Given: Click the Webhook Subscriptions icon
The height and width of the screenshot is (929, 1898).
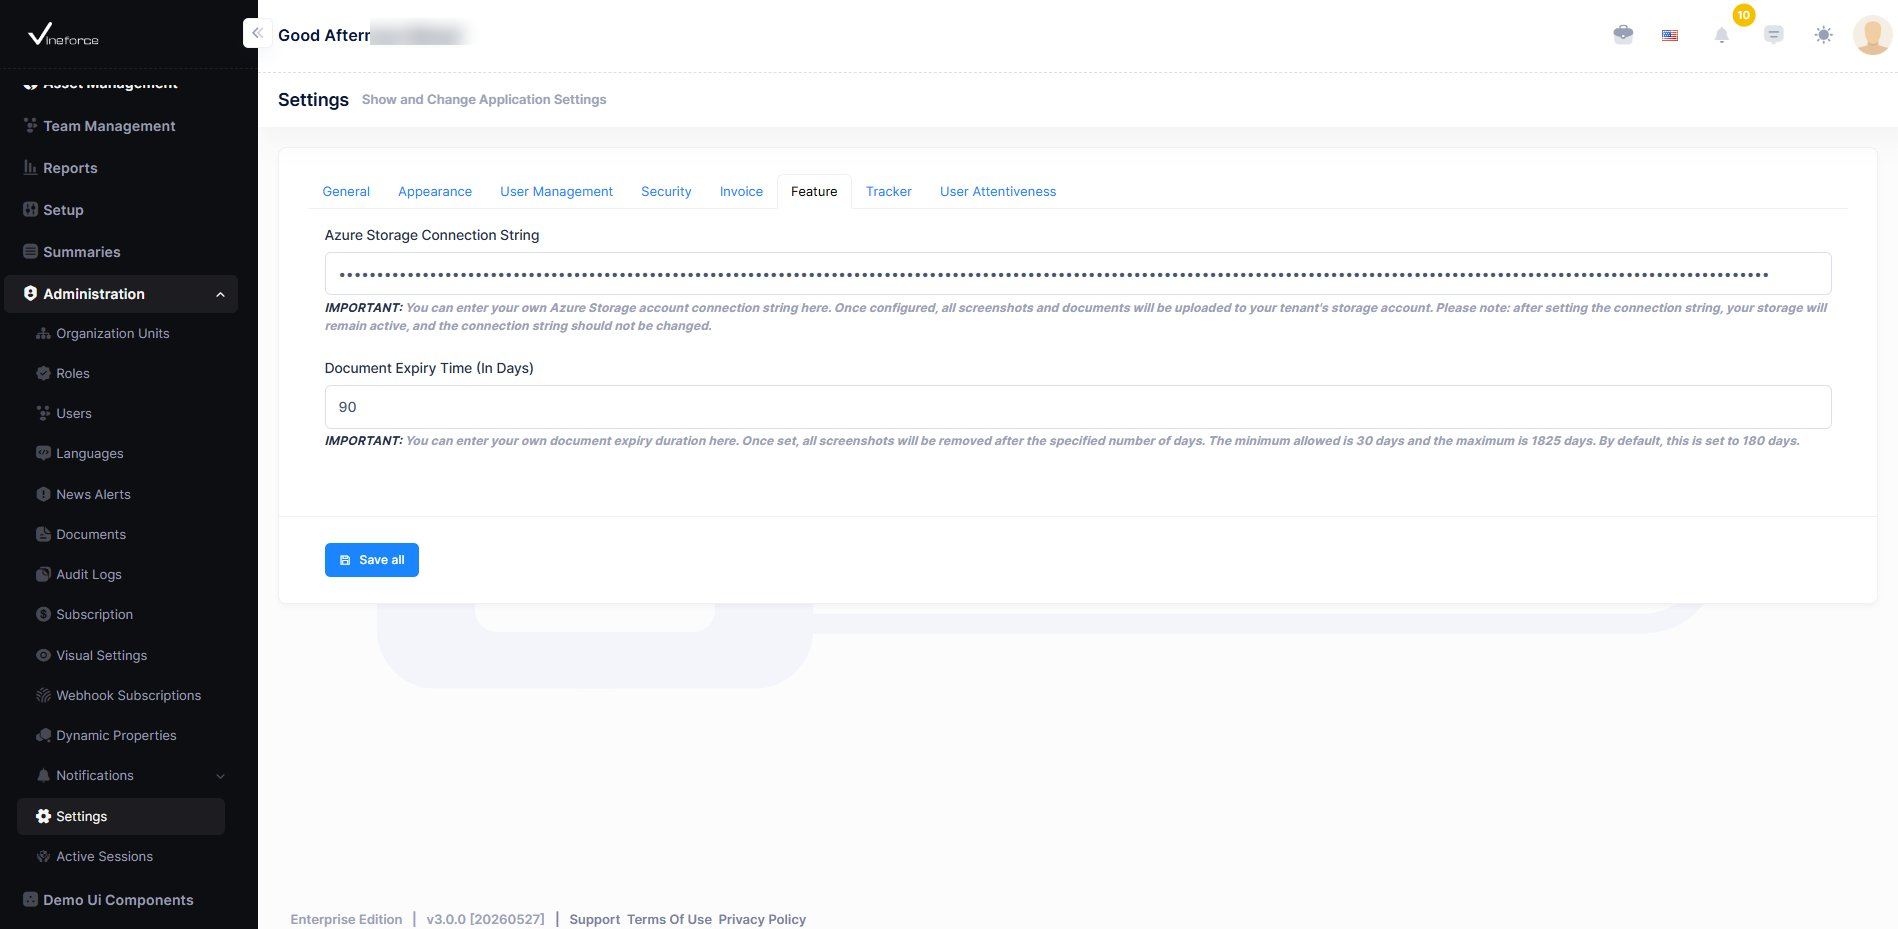Looking at the screenshot, I should pos(43,695).
